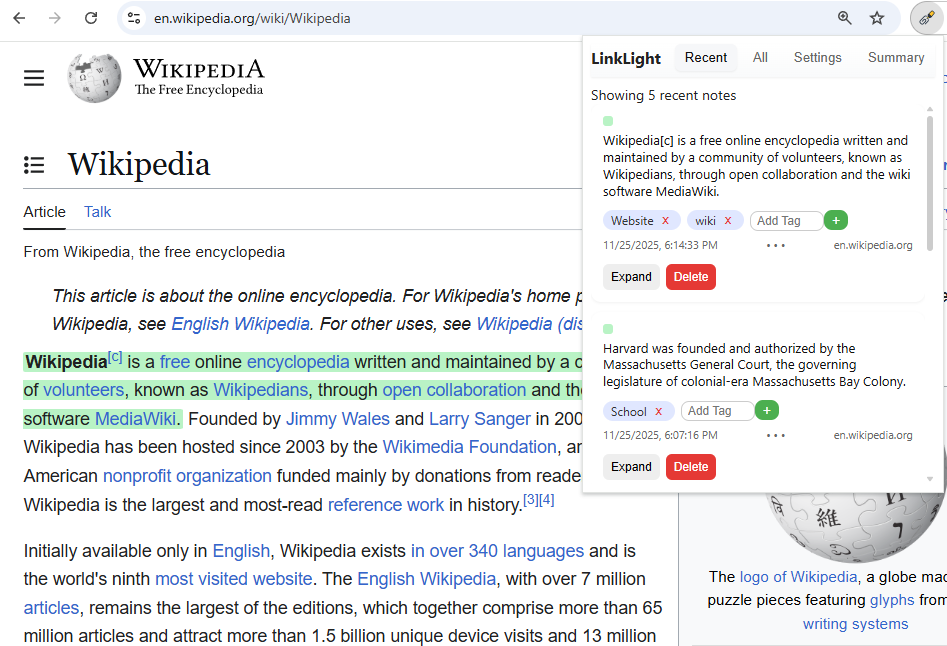The image size is (947, 646).
Task: Remove the Website tag from the note
Action: [668, 220]
